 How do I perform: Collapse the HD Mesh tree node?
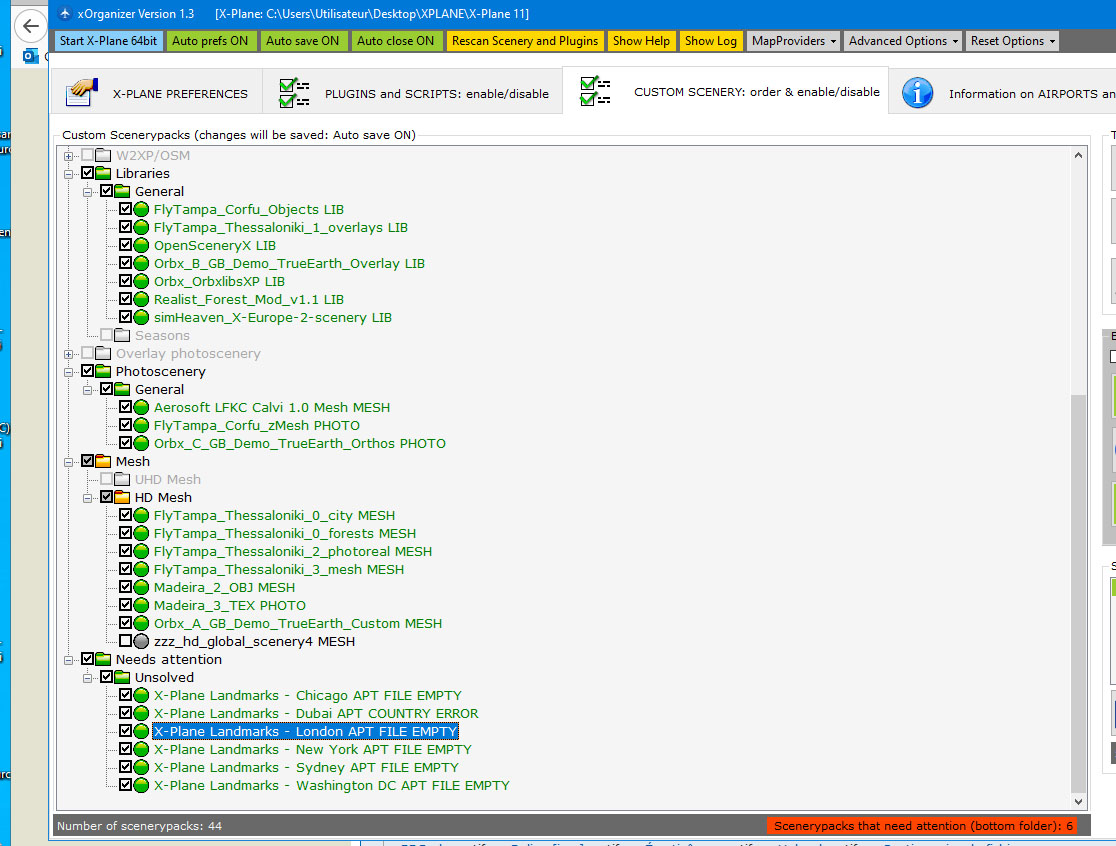pos(88,498)
